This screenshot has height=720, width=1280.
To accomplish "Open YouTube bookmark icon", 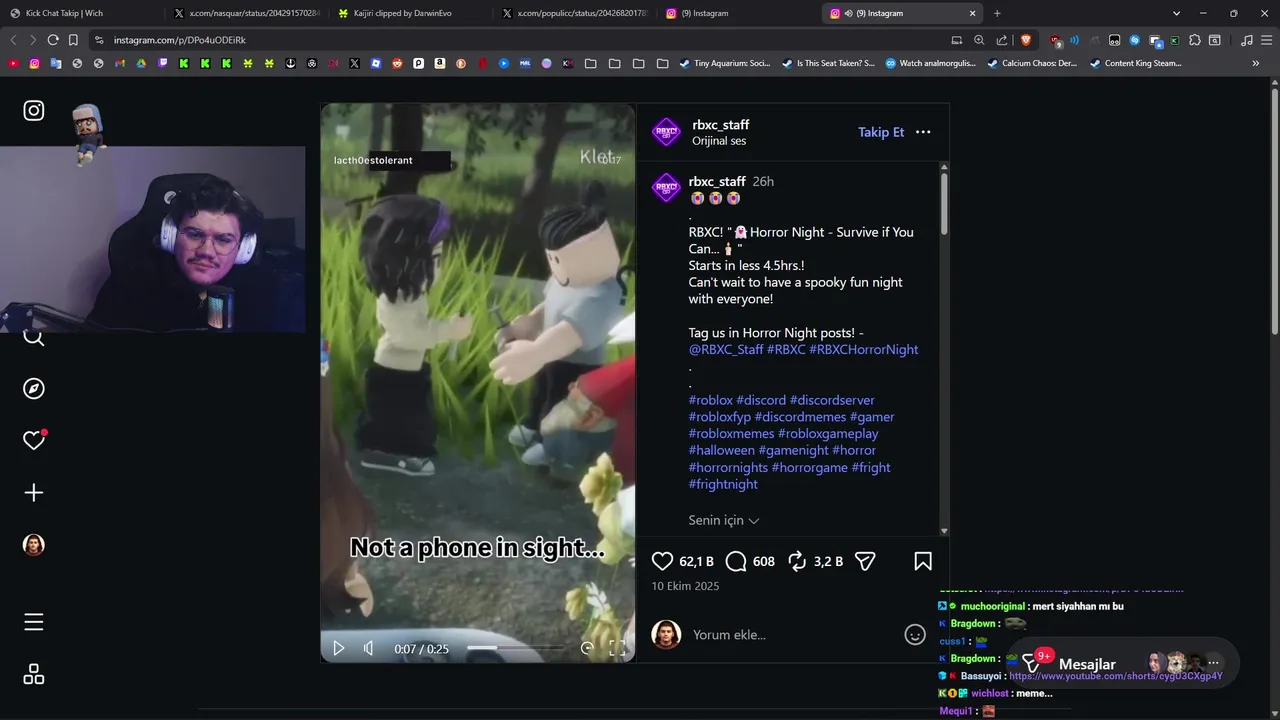I will [13, 63].
